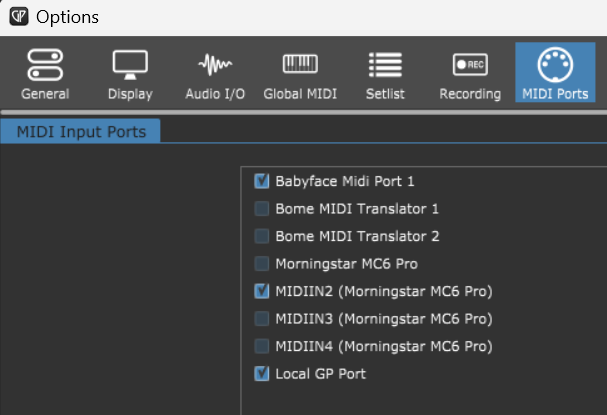Switch to Audio I/O settings
The width and height of the screenshot is (607, 415).
(213, 75)
